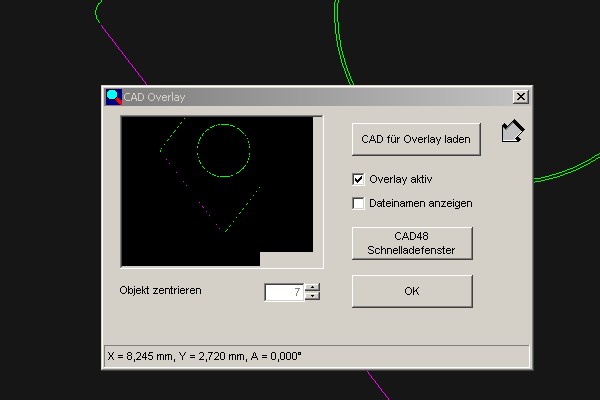Click the arrow icon beside the load button

pos(513,131)
